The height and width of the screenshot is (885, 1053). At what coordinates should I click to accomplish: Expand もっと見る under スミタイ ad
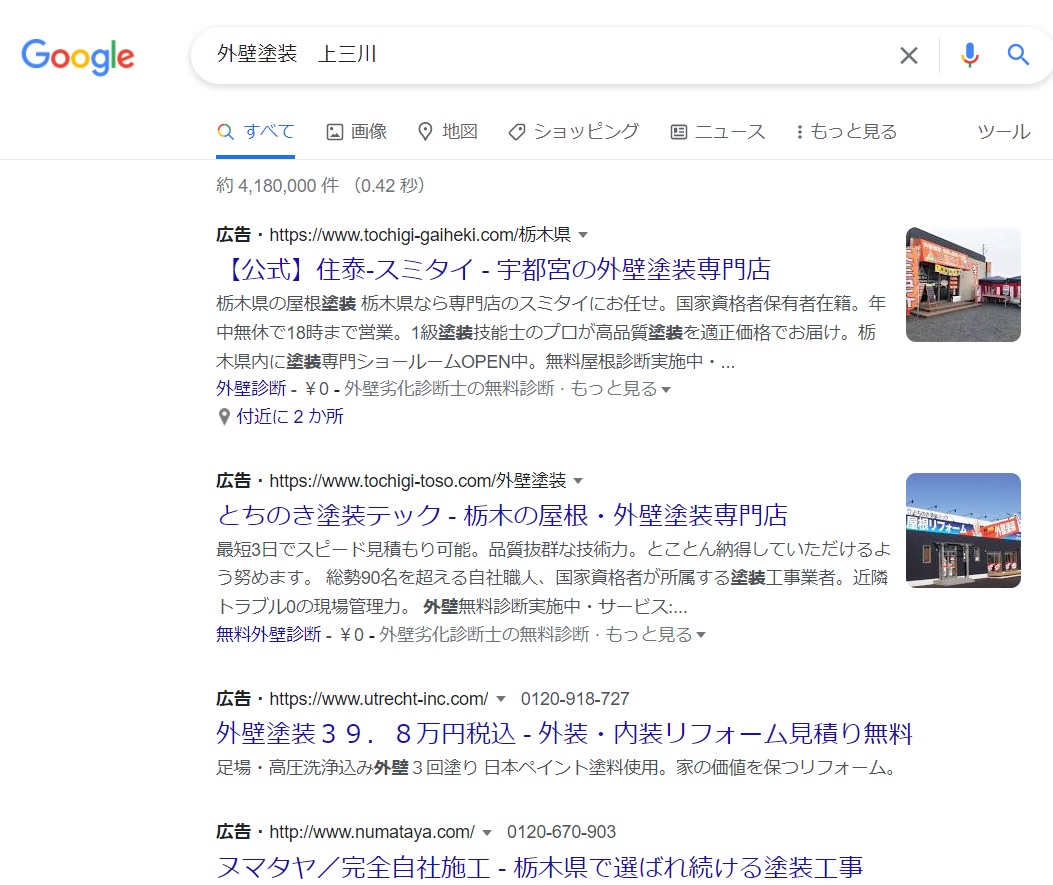621,389
